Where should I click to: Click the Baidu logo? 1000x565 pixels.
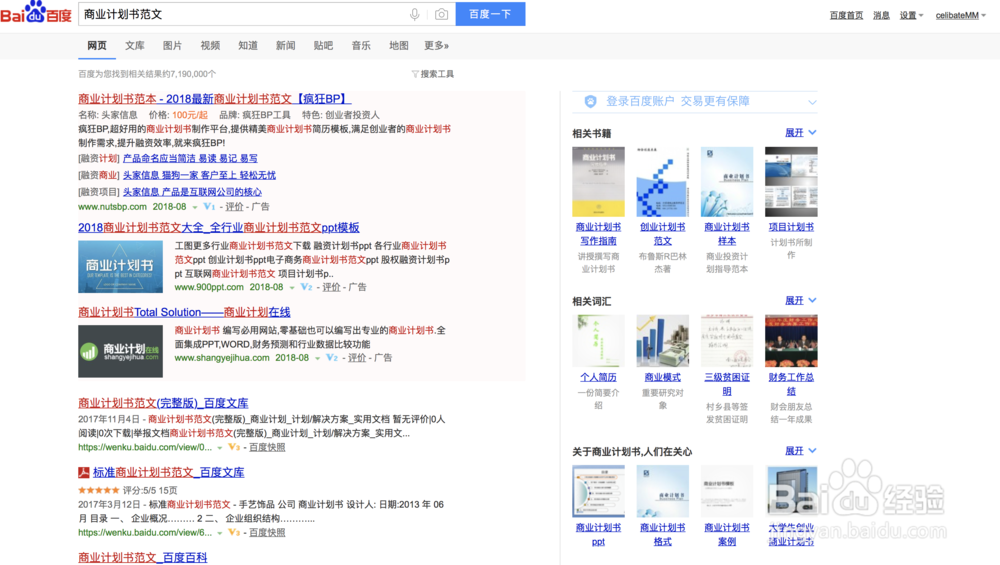[x=36, y=13]
